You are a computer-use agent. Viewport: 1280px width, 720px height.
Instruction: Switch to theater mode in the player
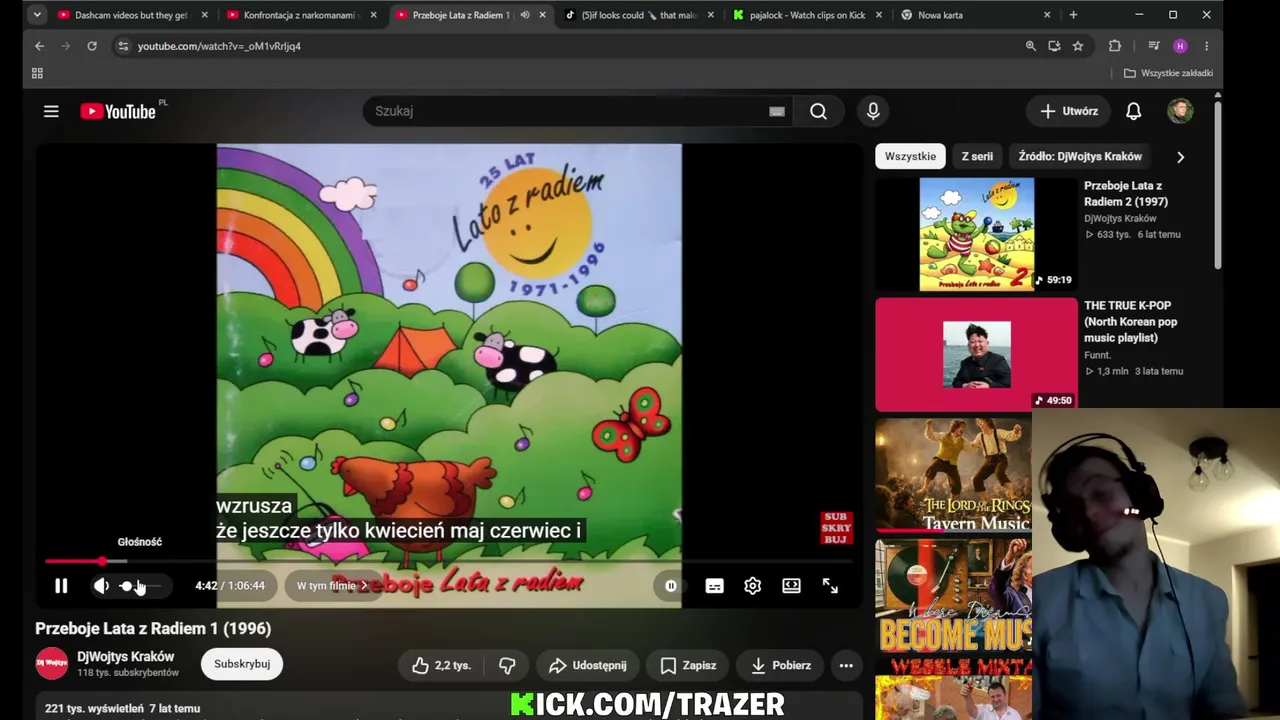coord(791,586)
